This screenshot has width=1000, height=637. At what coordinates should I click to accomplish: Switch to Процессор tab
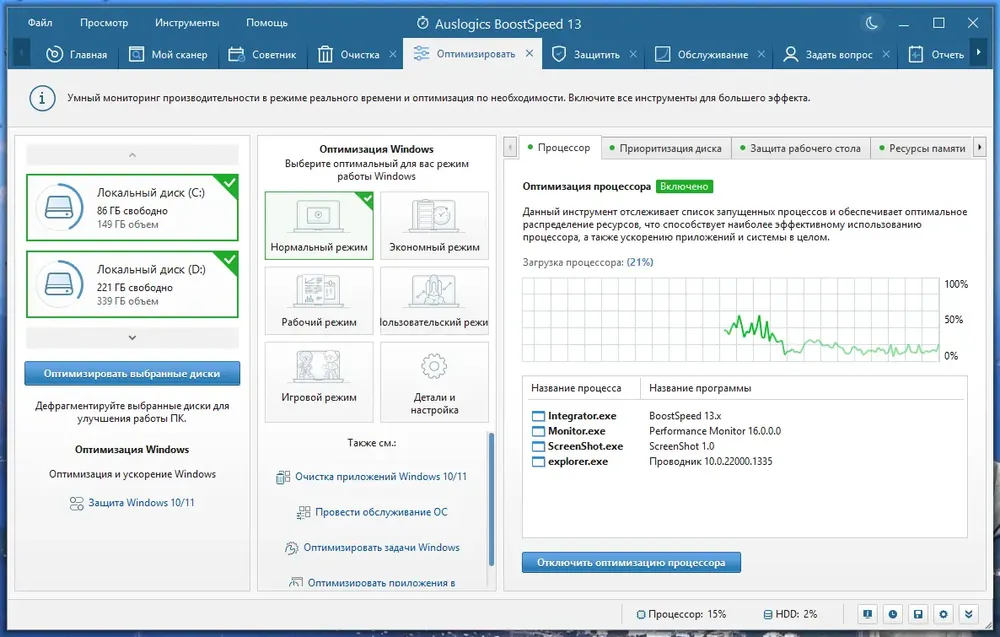559,148
